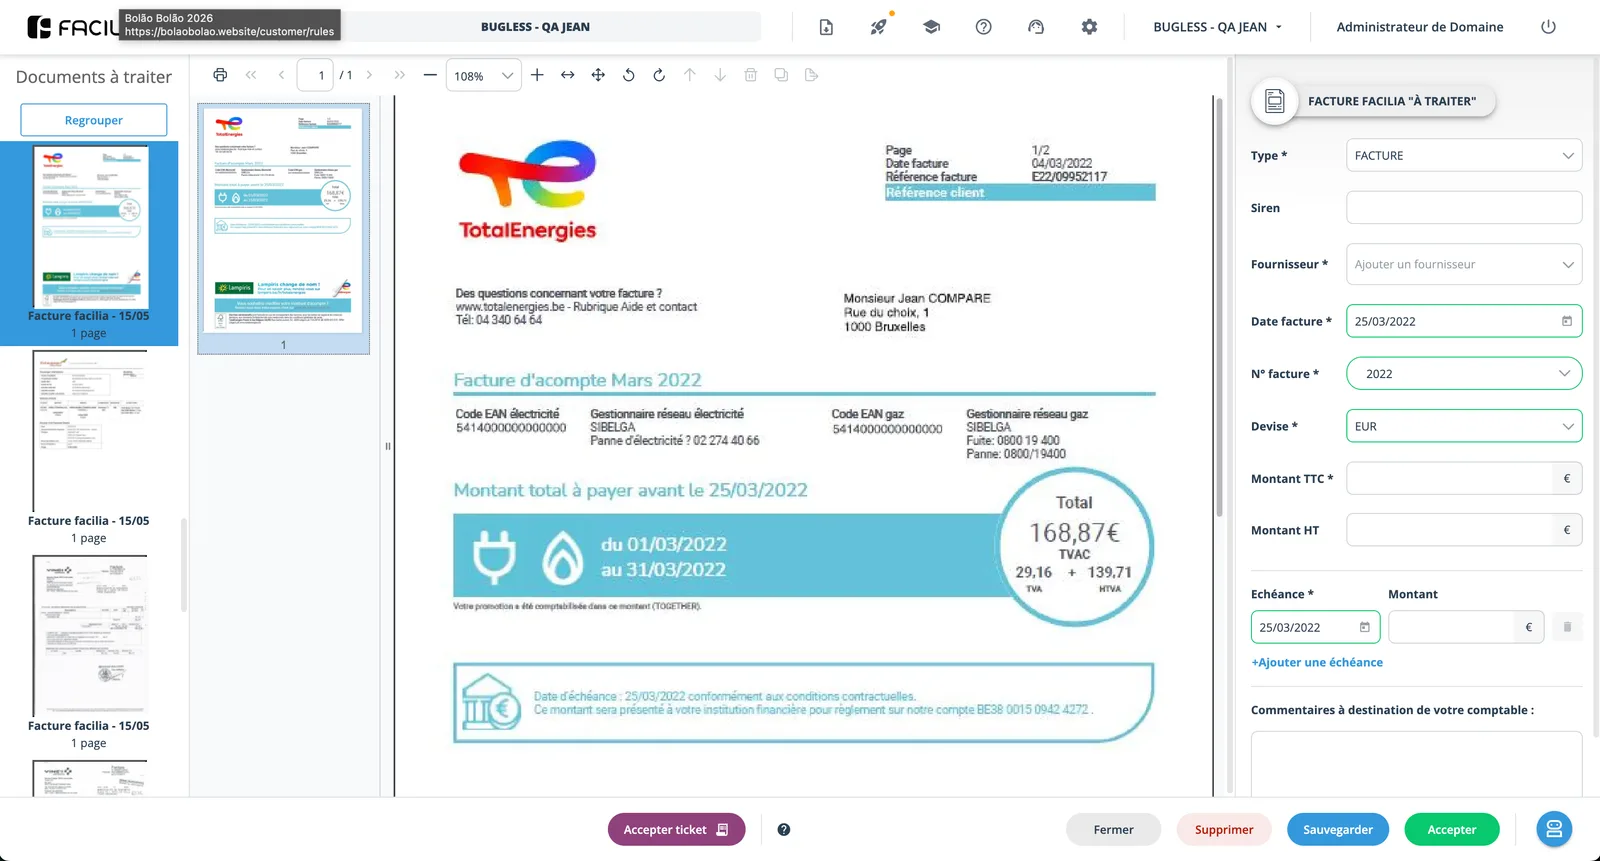
Task: Click the Montant HT input field
Action: 1449,530
